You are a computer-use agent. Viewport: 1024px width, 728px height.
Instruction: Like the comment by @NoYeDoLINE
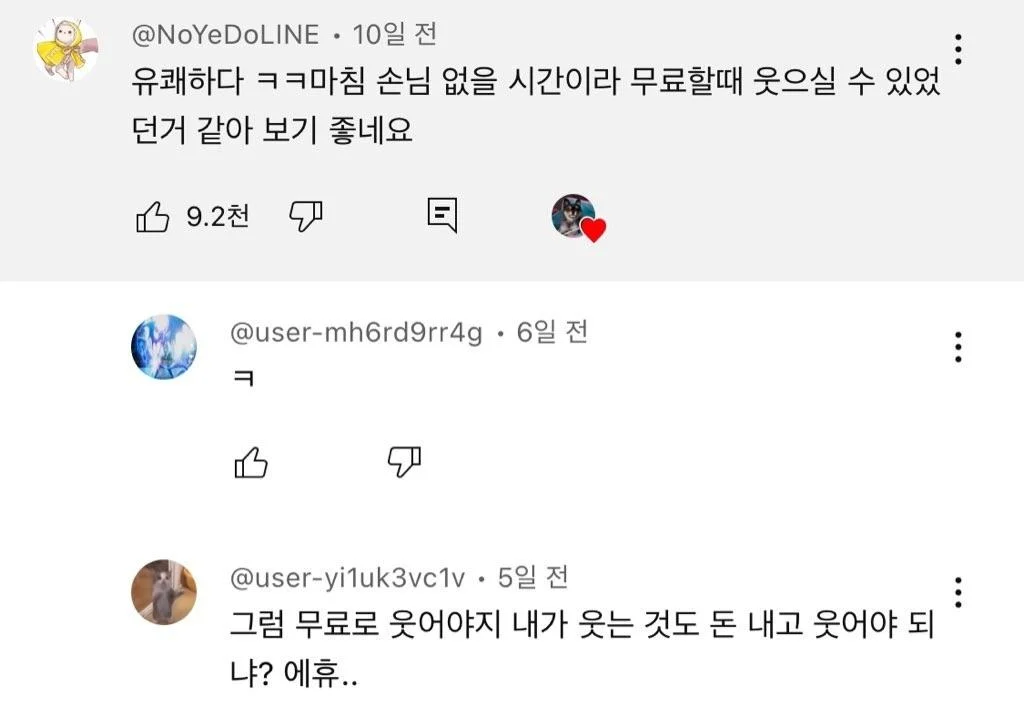pos(152,216)
